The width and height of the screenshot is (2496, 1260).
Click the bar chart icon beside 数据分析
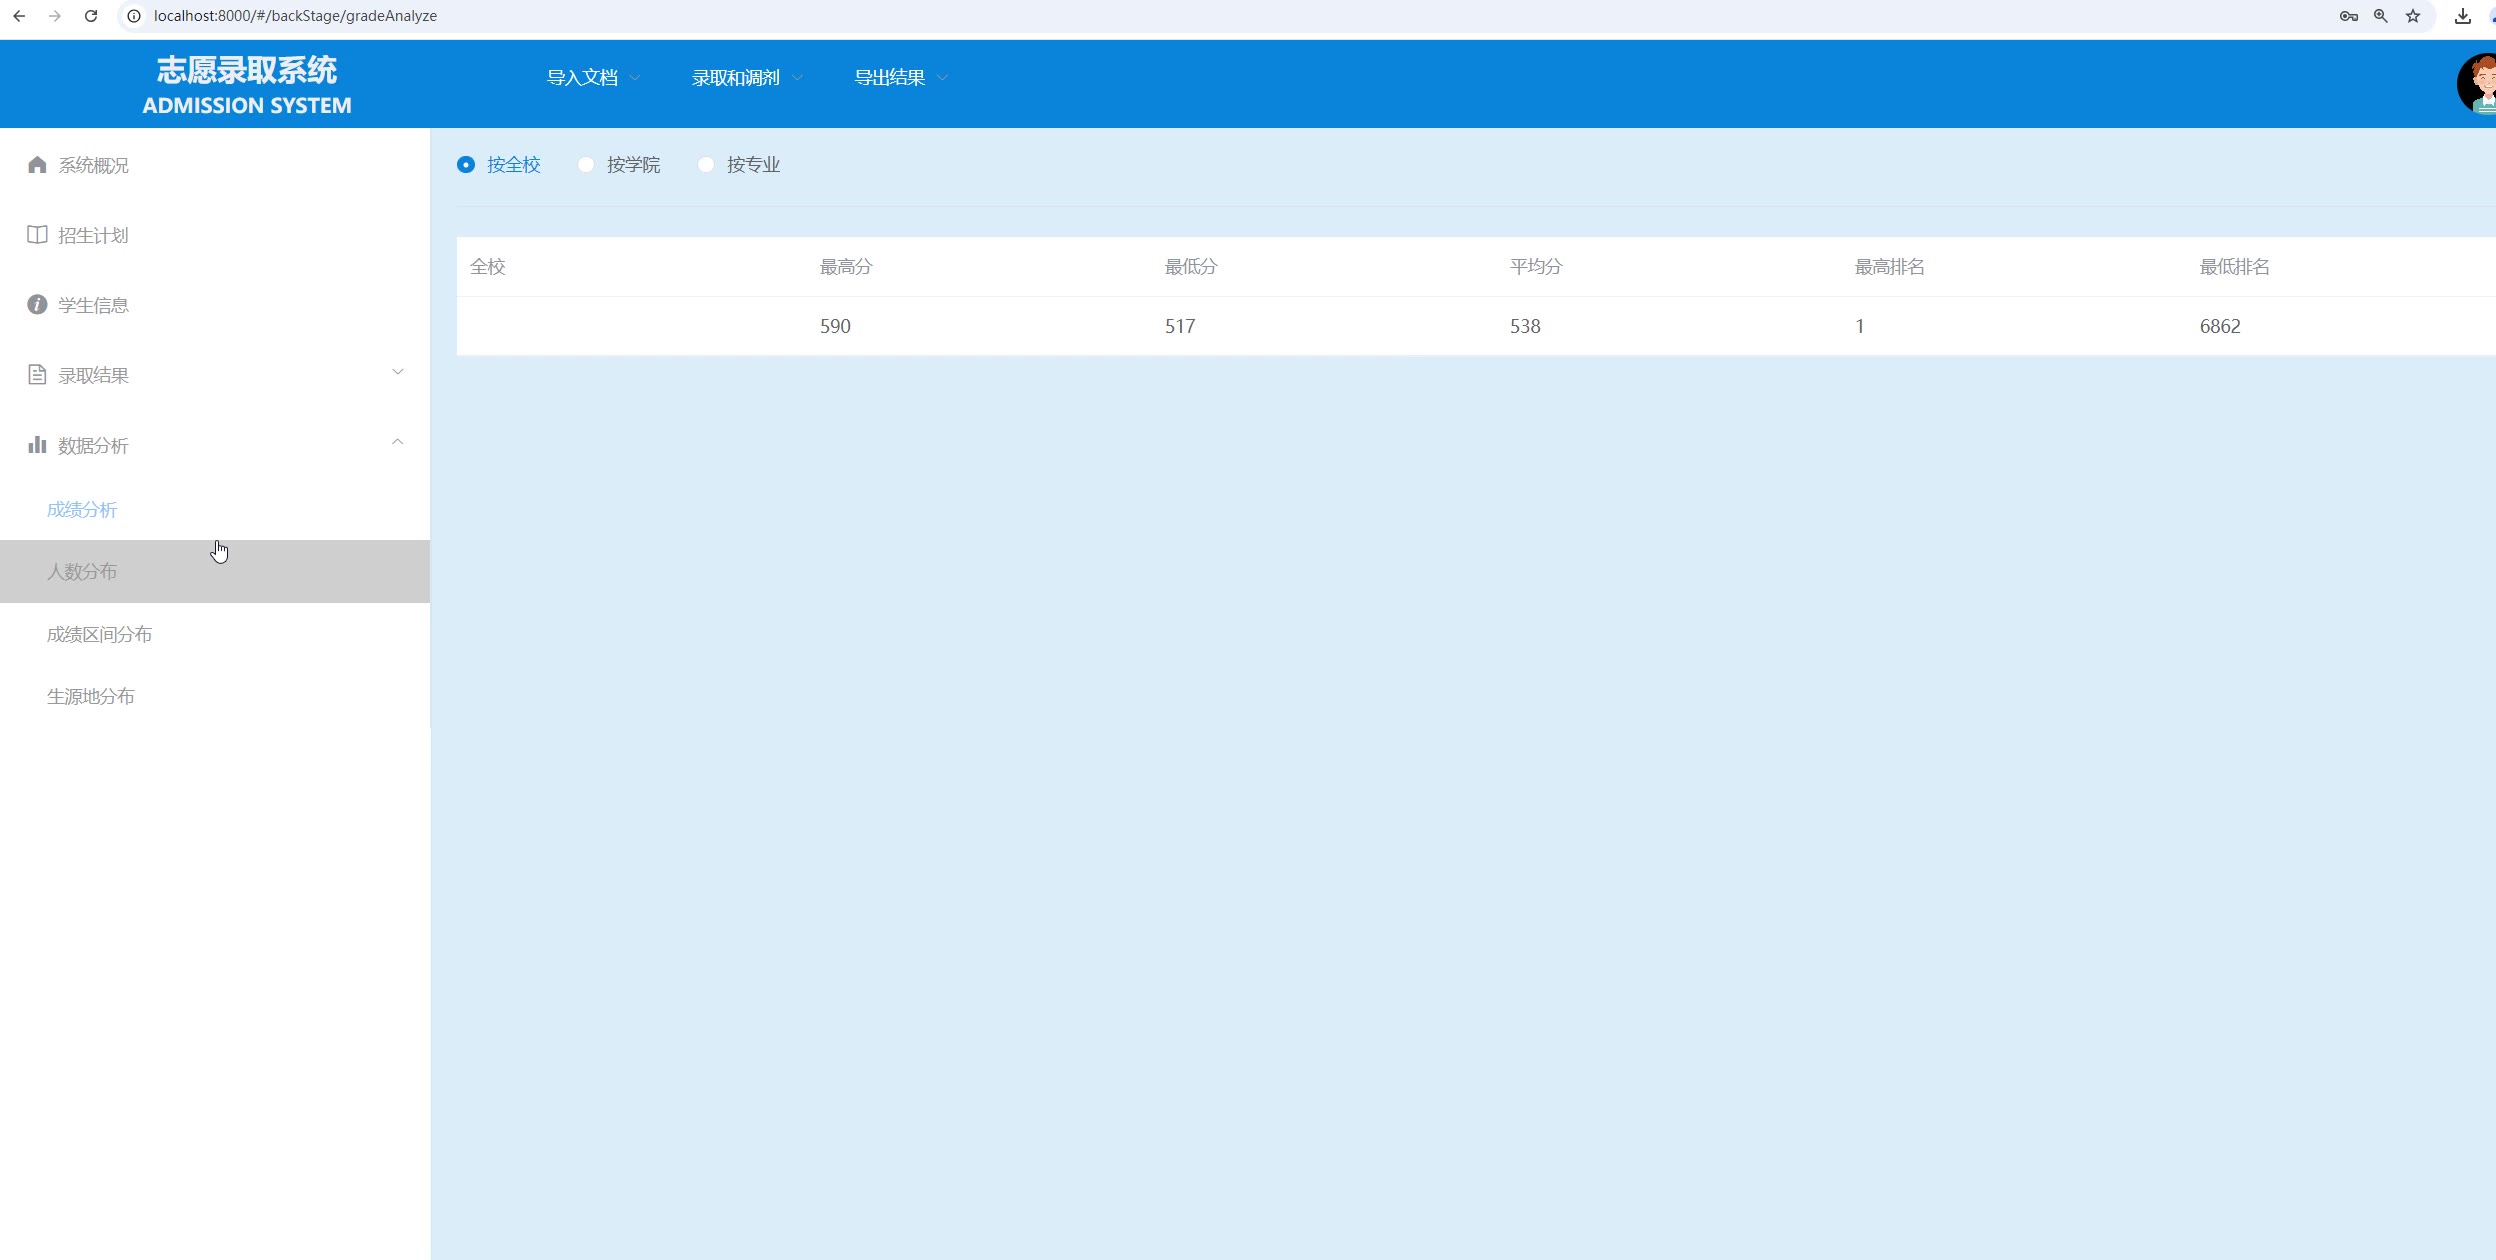pyautogui.click(x=37, y=445)
